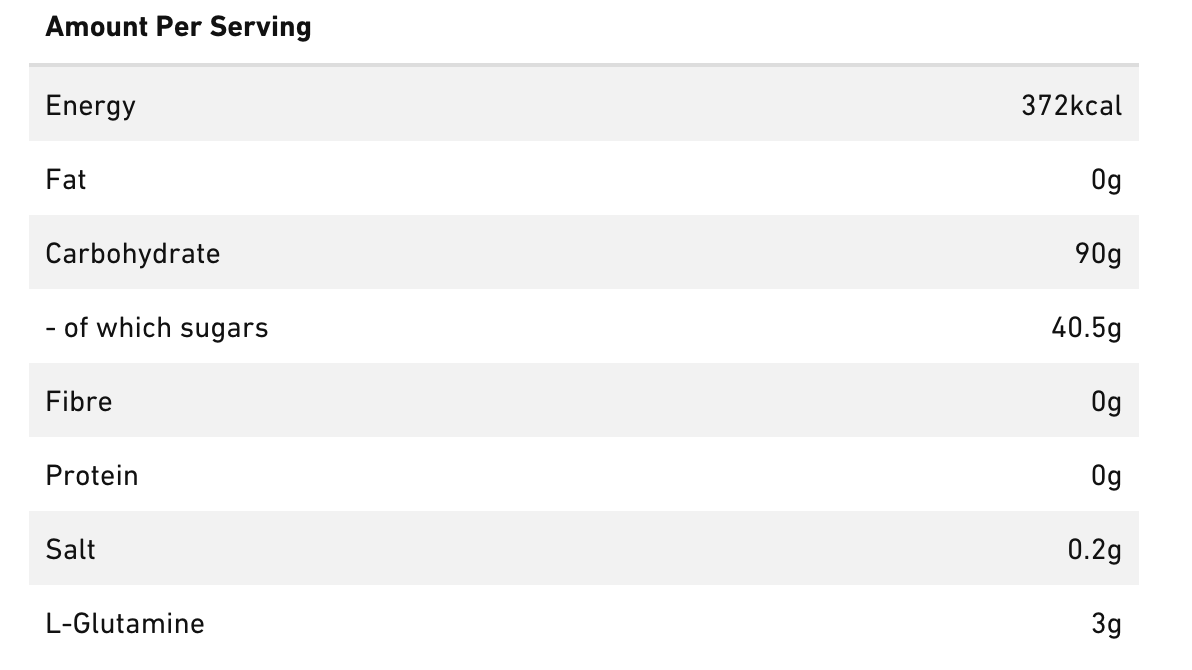Click the 372kcal energy value
1192x670 pixels.
[1071, 106]
